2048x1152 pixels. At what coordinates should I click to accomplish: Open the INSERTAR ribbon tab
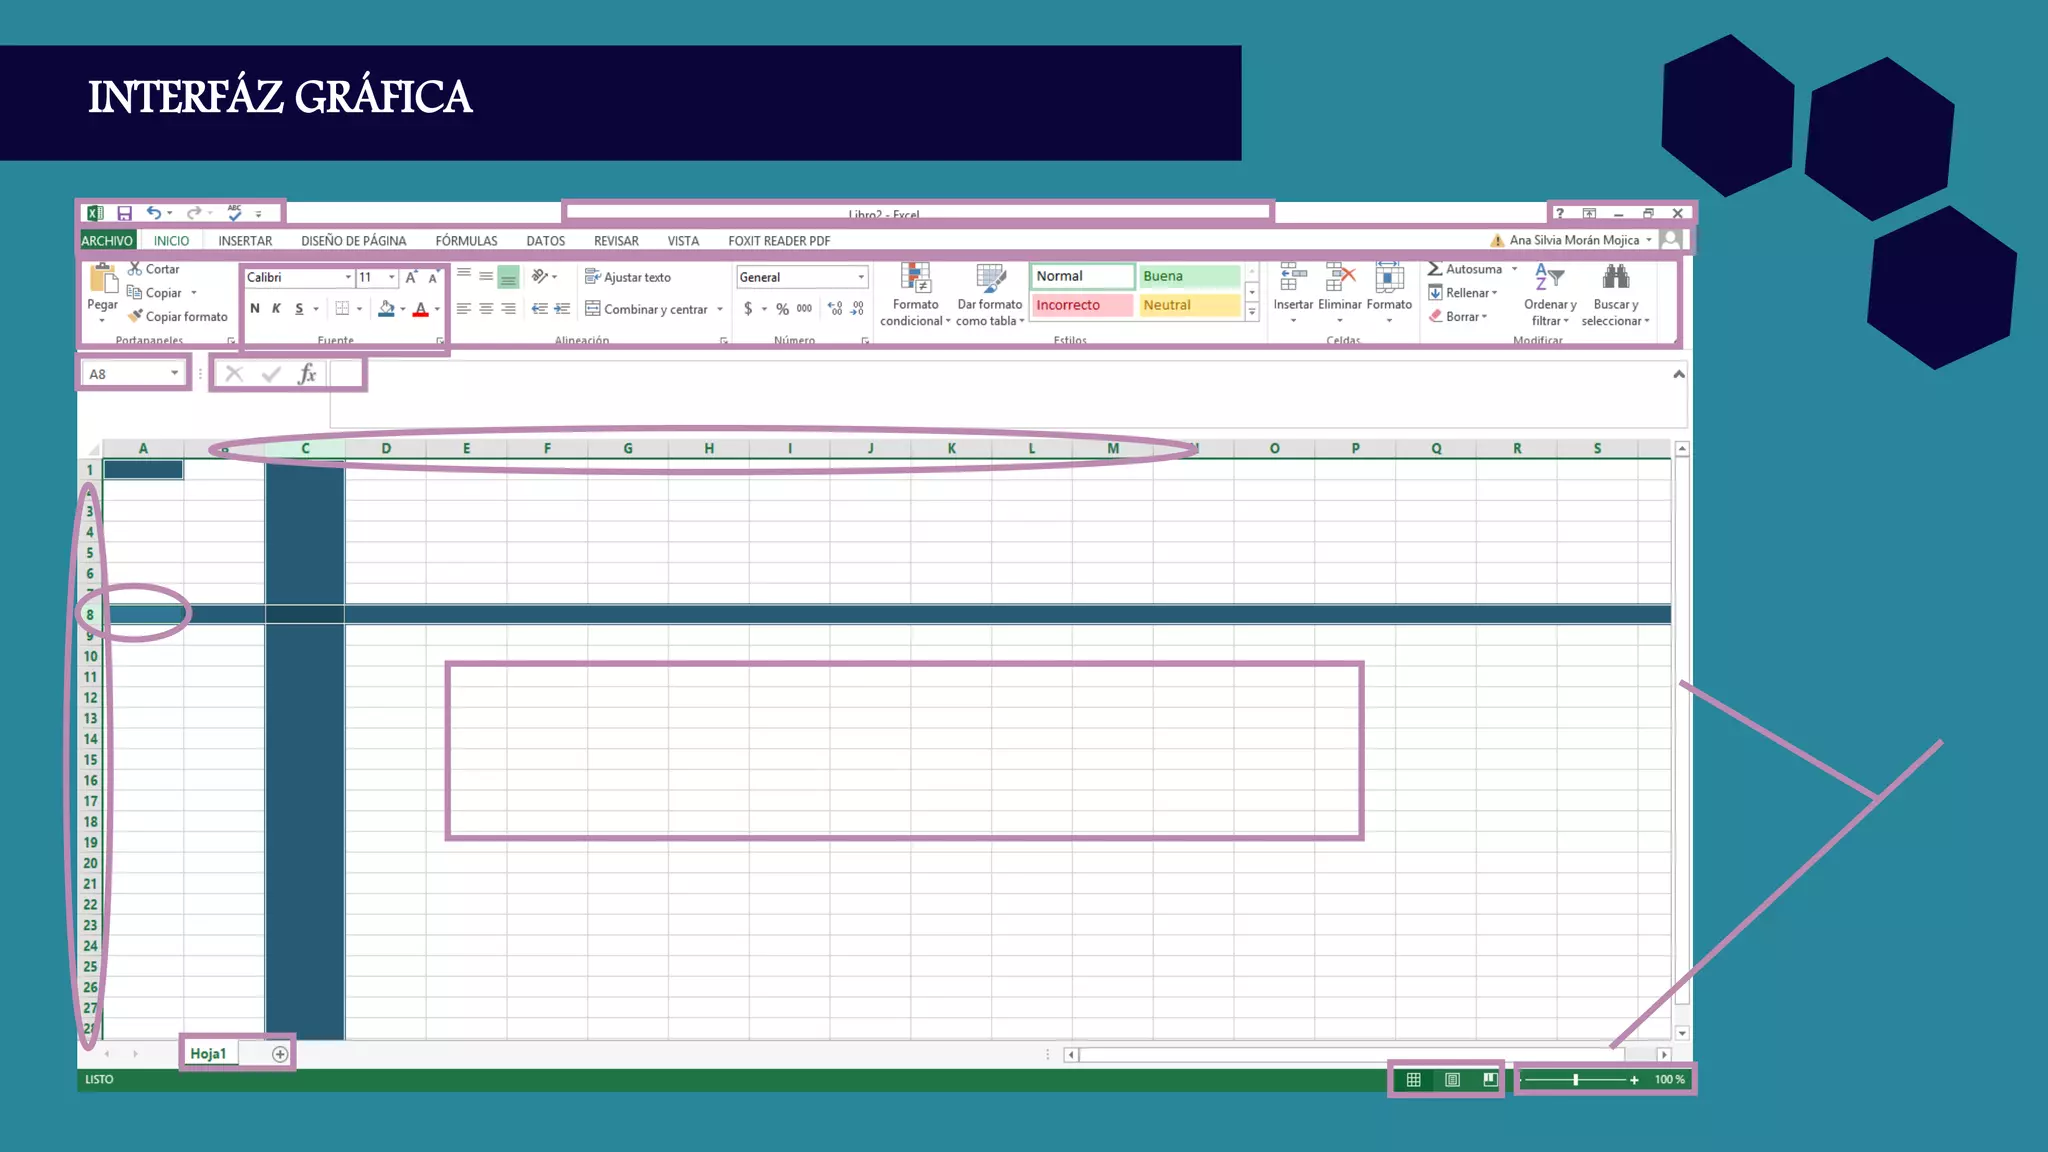[245, 241]
